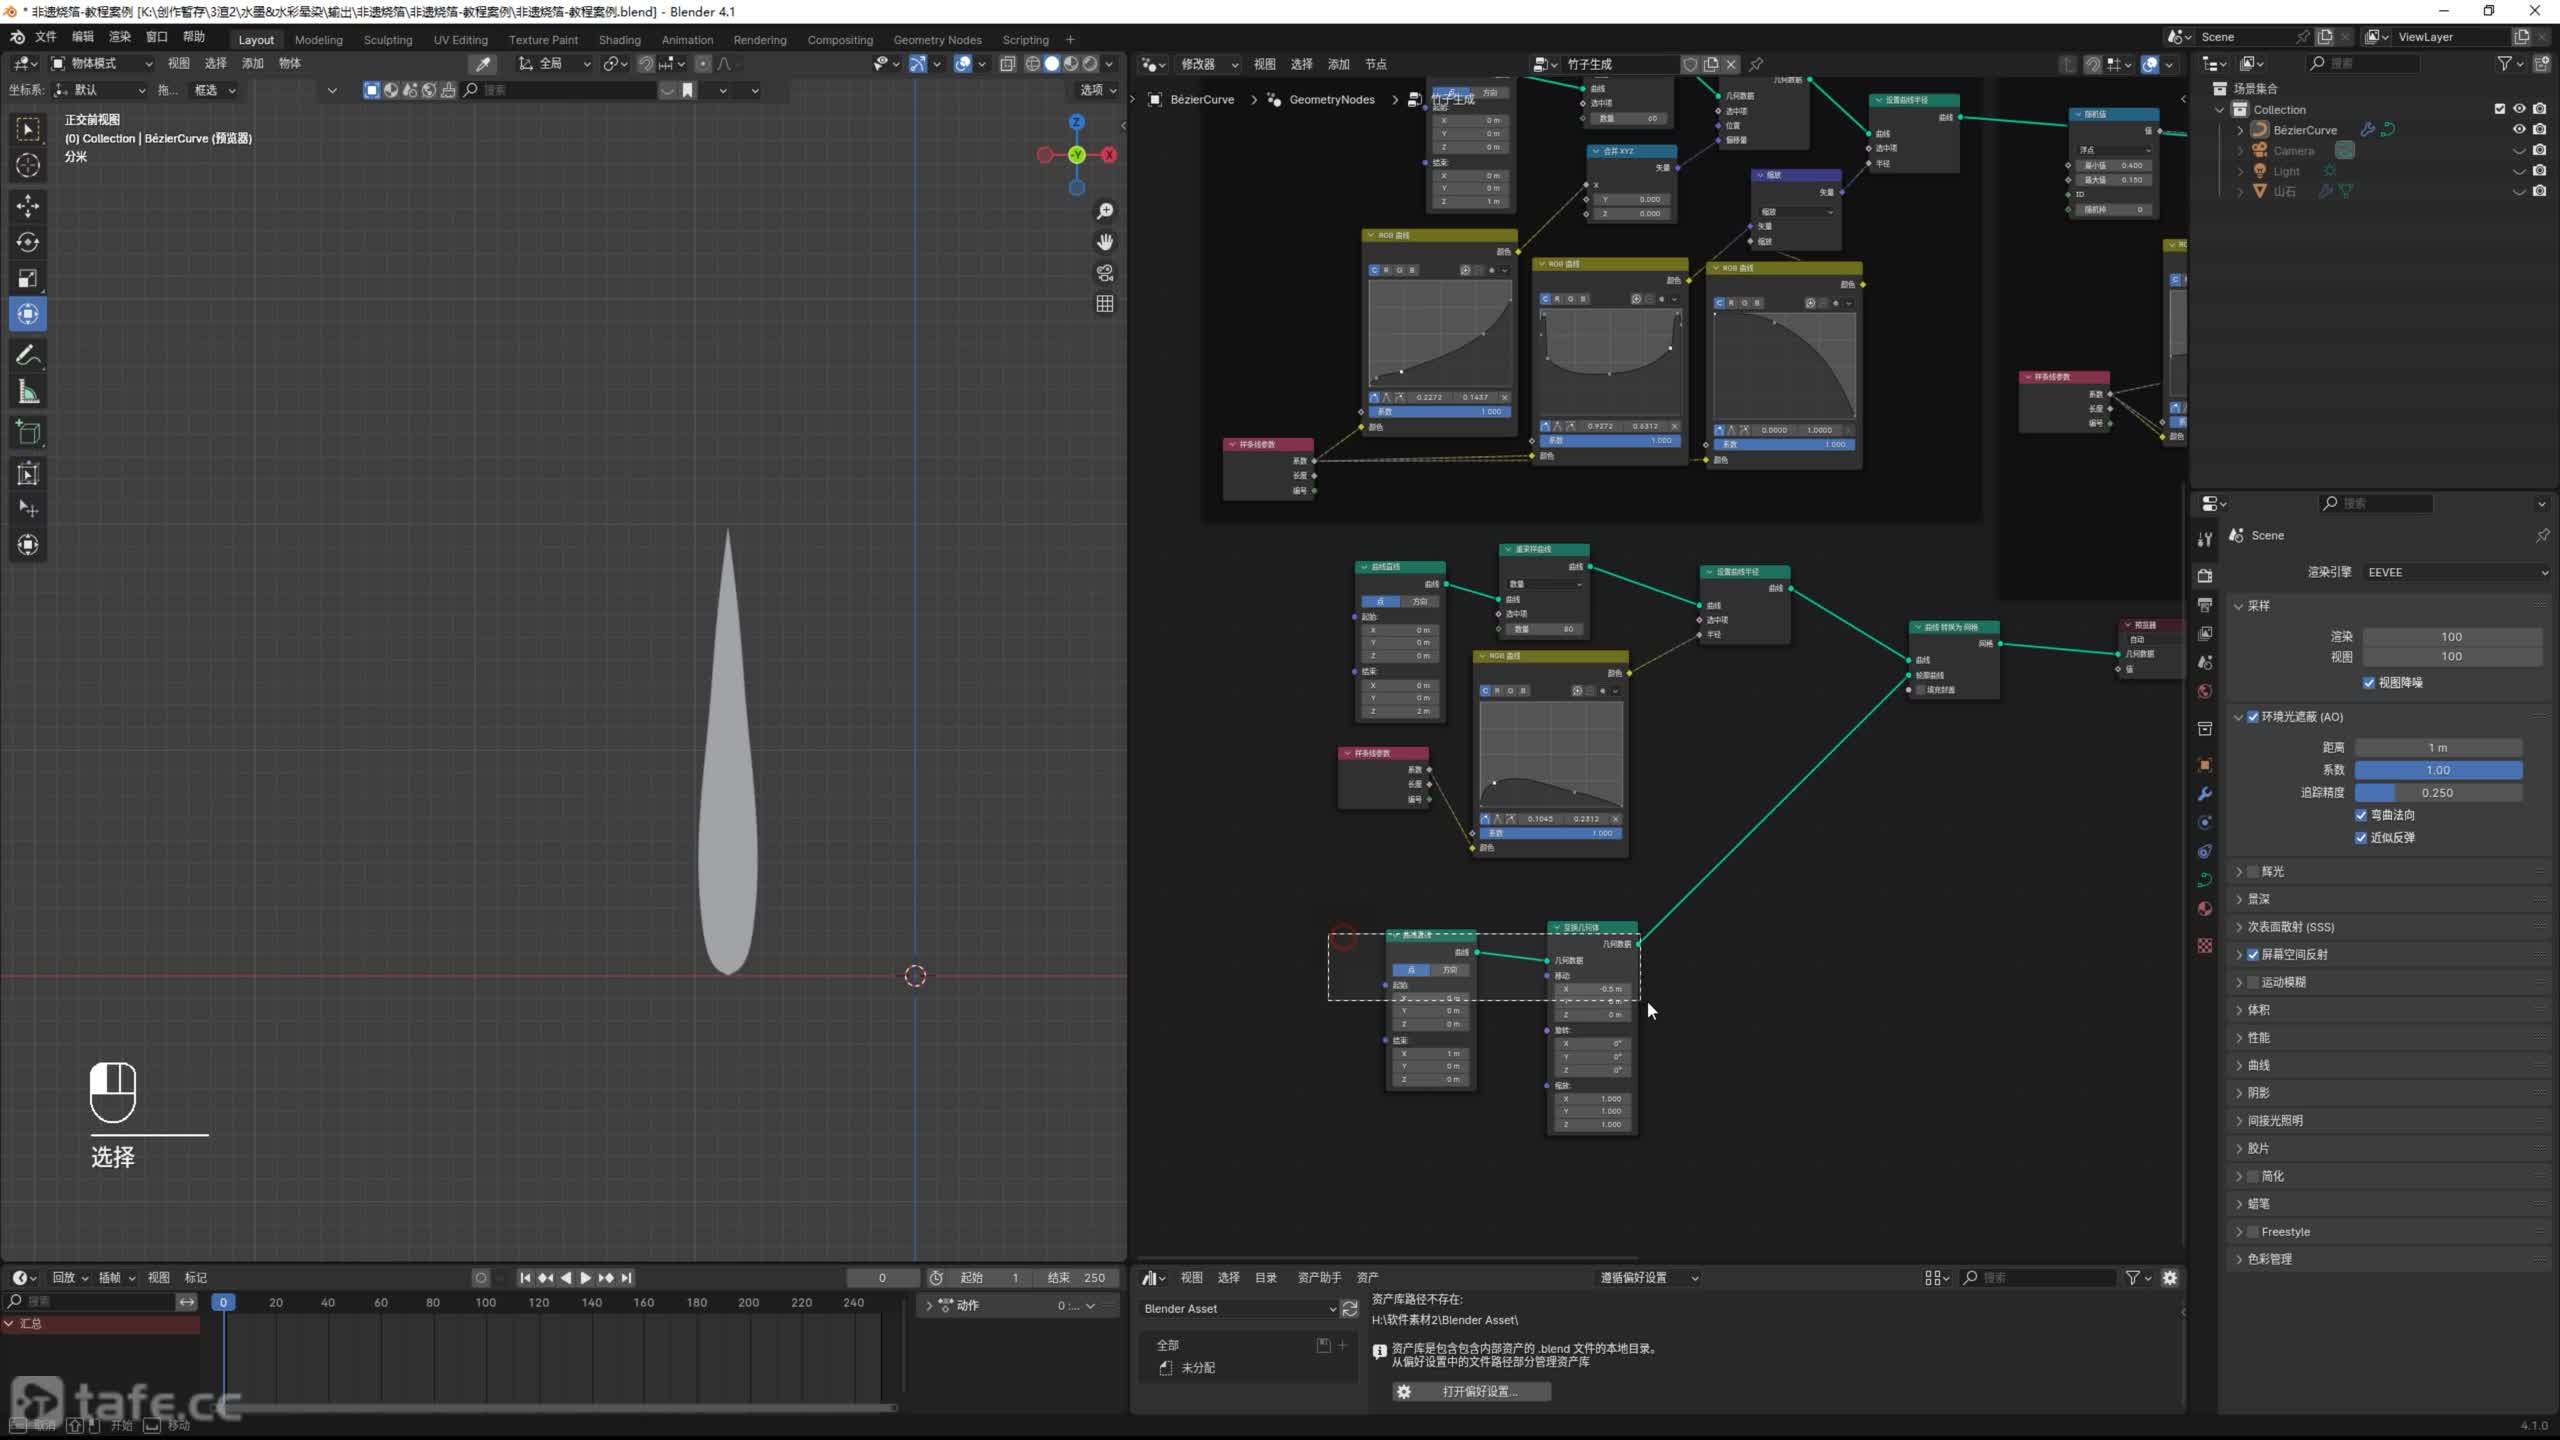Select the Annotate pencil tool

point(28,355)
